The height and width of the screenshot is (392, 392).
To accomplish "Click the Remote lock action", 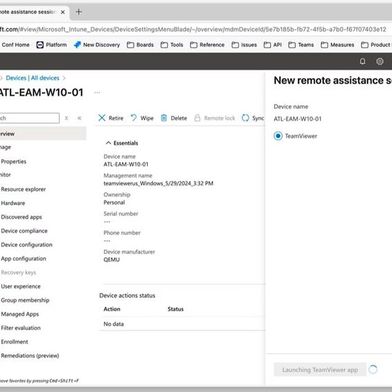I will [214, 118].
